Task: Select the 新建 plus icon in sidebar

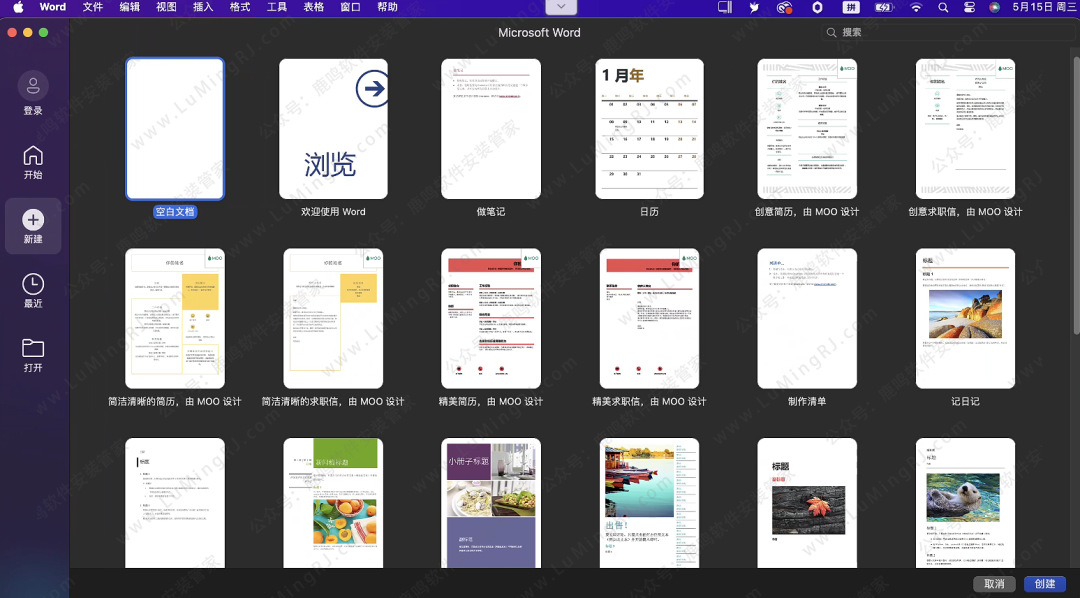Action: click(x=33, y=220)
